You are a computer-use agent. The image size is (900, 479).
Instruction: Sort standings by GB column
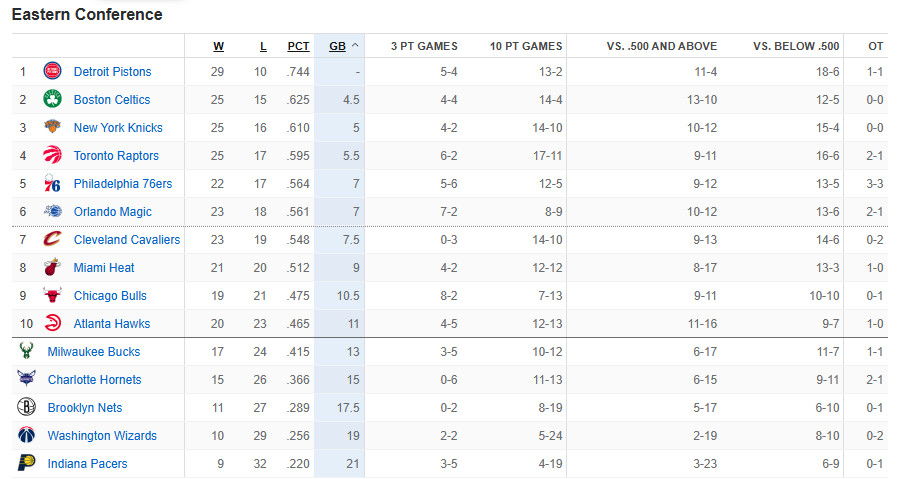coord(338,46)
